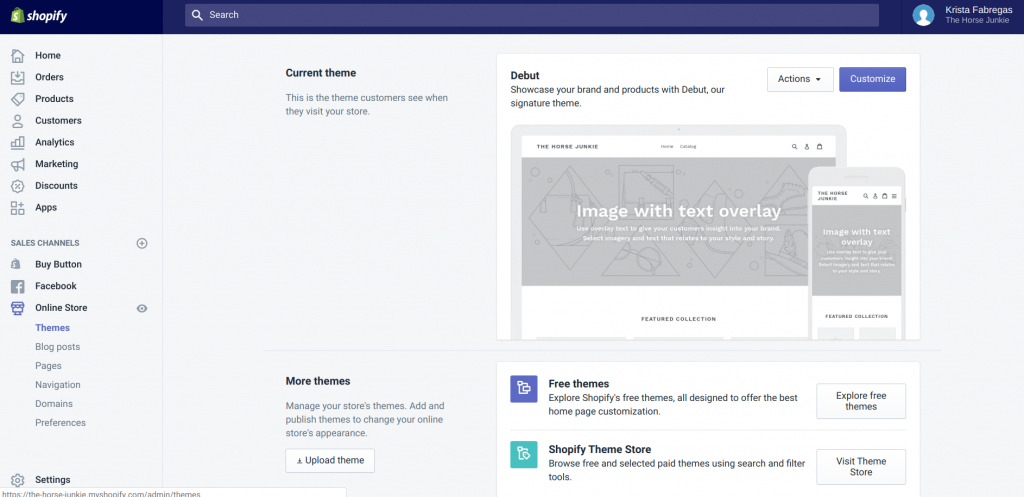Click the Products tag icon
The image size is (1024, 497).
pos(18,99)
